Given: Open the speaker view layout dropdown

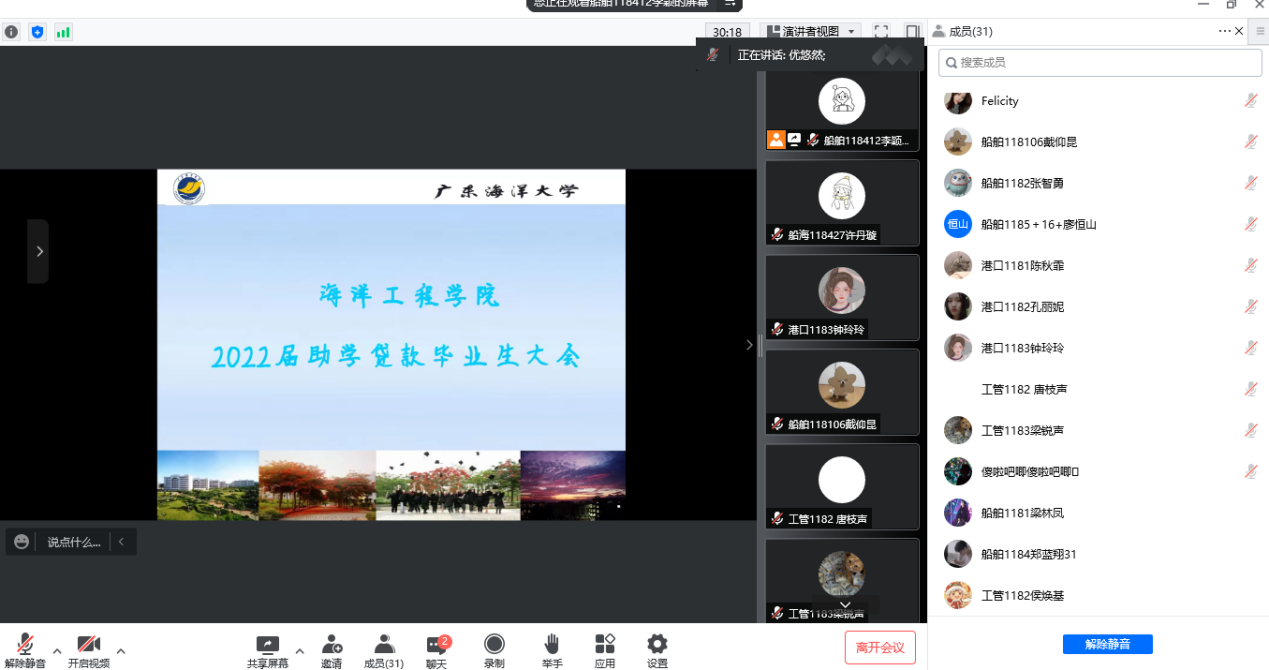Looking at the screenshot, I should (810, 32).
